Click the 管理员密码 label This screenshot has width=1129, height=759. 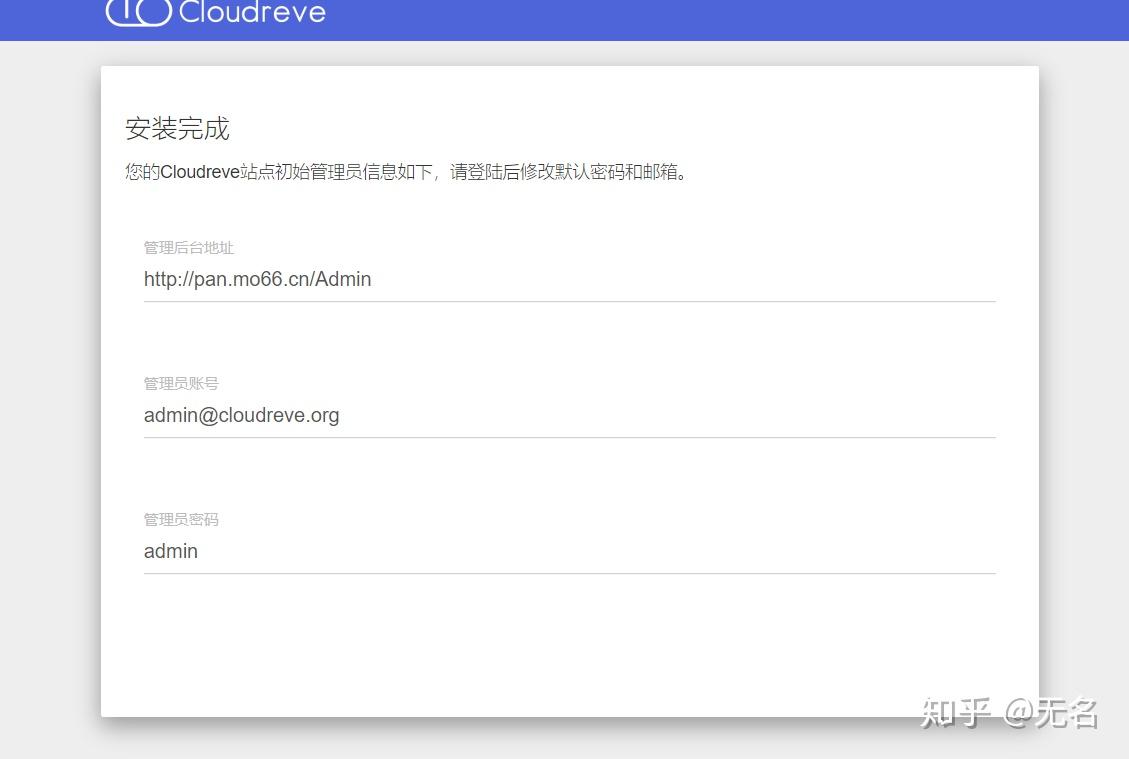click(x=181, y=520)
